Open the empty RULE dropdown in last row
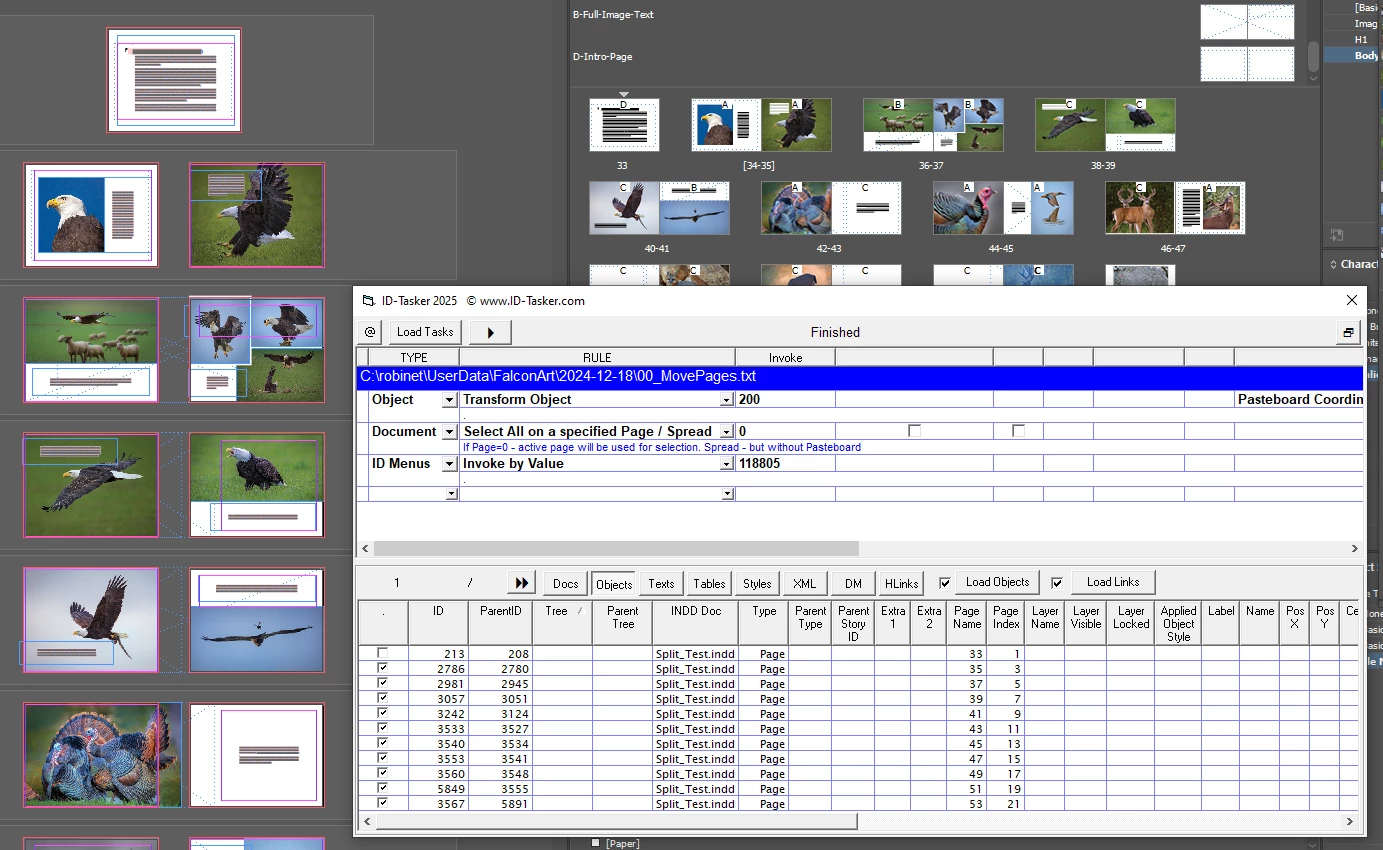 [x=727, y=494]
